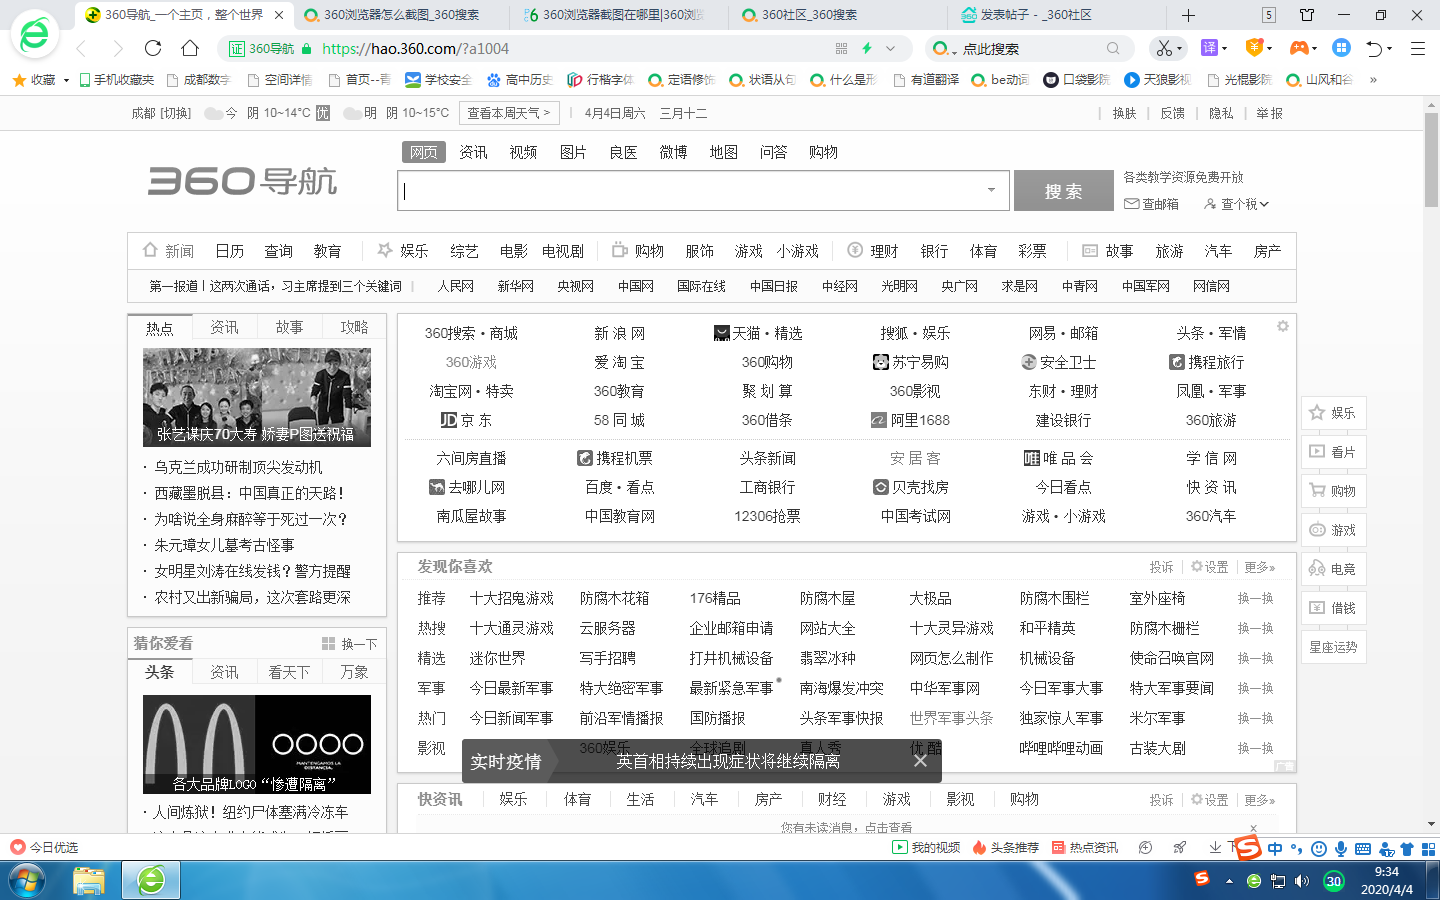Expand the search box history dropdown
The height and width of the screenshot is (900, 1440).
point(992,191)
